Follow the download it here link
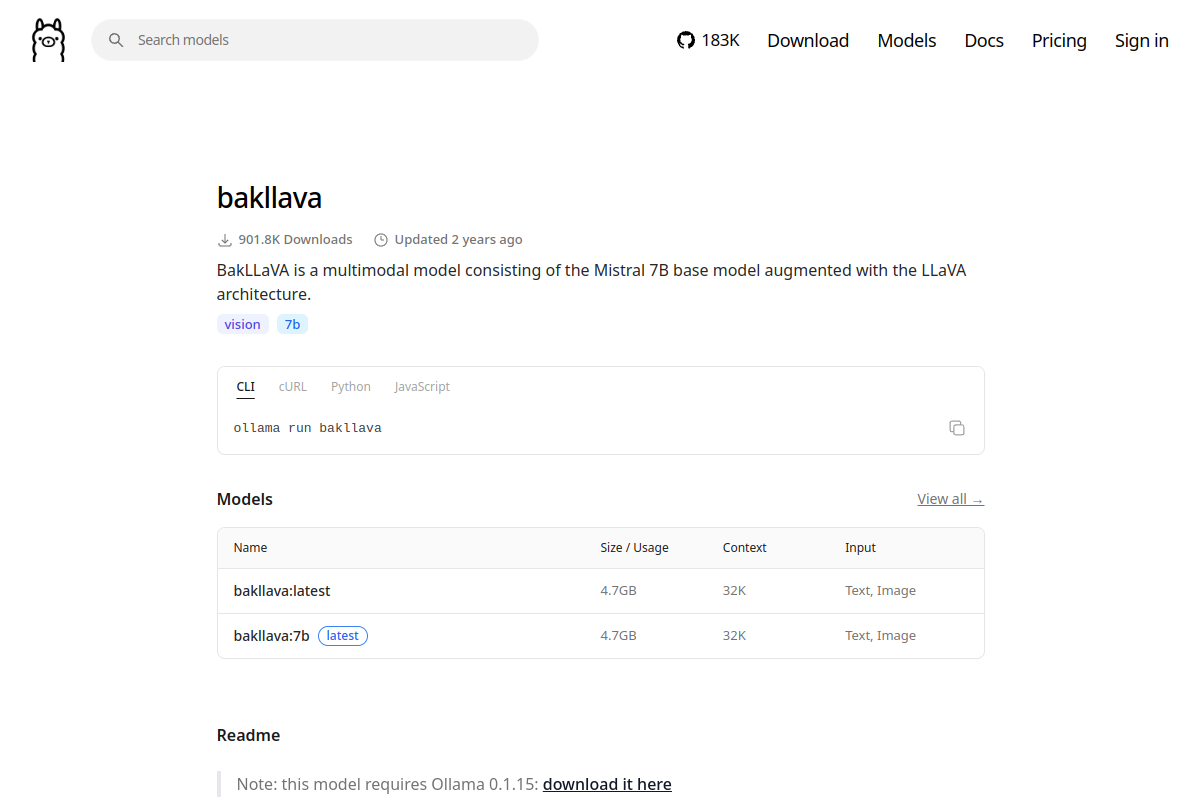 (607, 784)
